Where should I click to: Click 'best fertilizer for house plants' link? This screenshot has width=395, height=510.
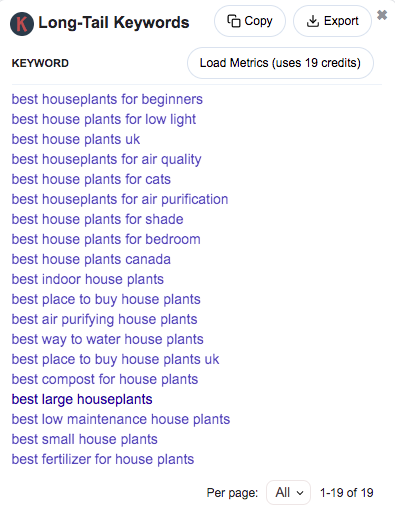tap(103, 459)
